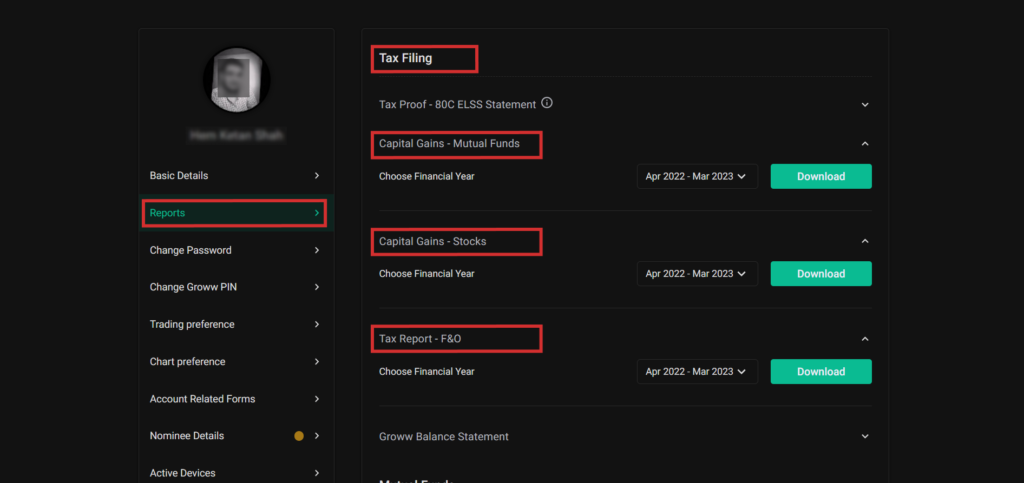Image resolution: width=1024 pixels, height=483 pixels.
Task: Click the orange dot next to Nominee Details
Action: [x=298, y=436]
